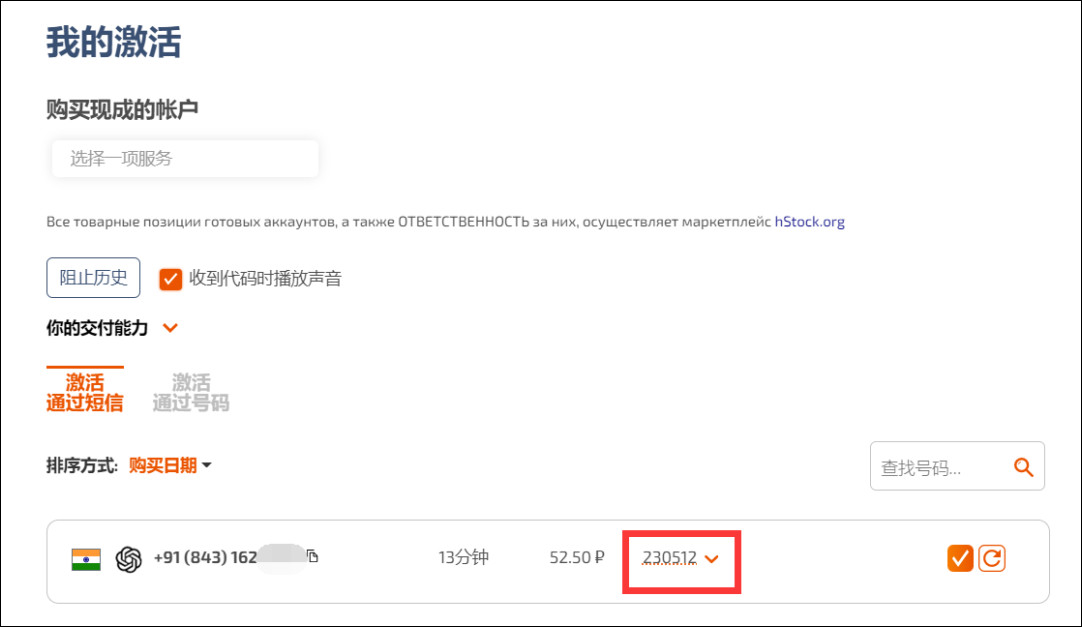Copy the phone number with copy icon
This screenshot has height=627, width=1082.
tap(313, 557)
